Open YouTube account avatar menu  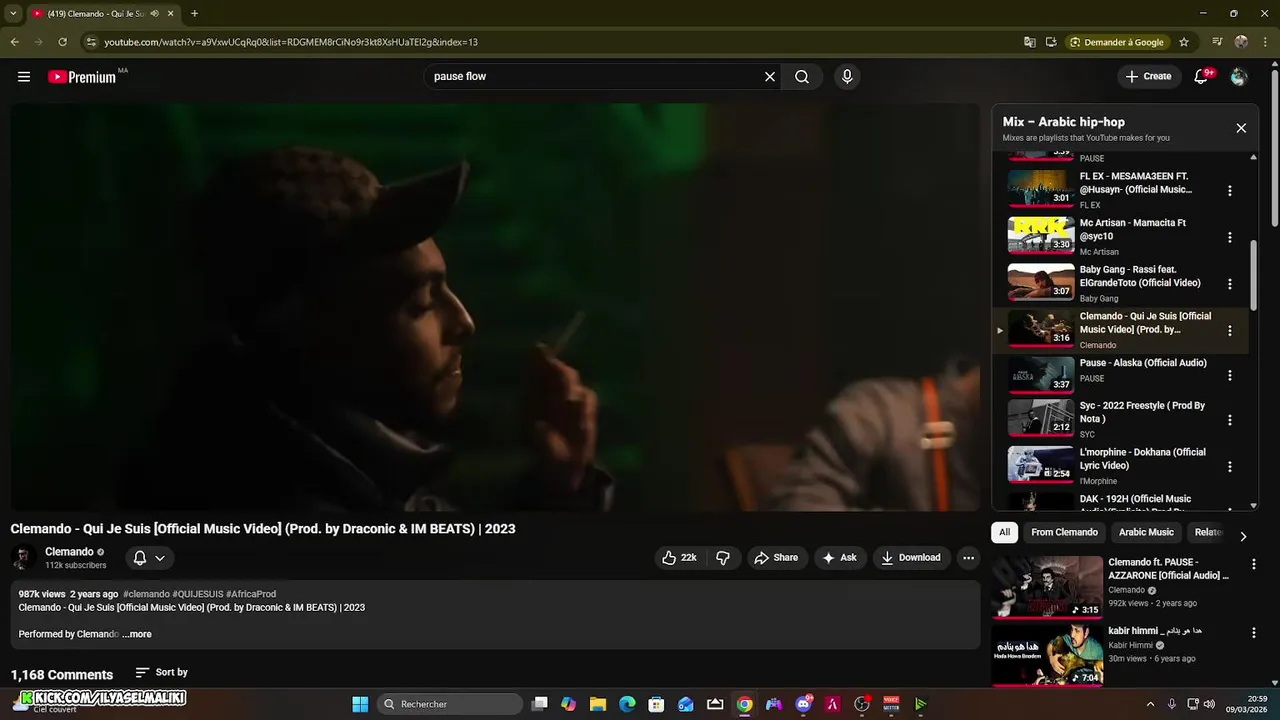click(1239, 76)
